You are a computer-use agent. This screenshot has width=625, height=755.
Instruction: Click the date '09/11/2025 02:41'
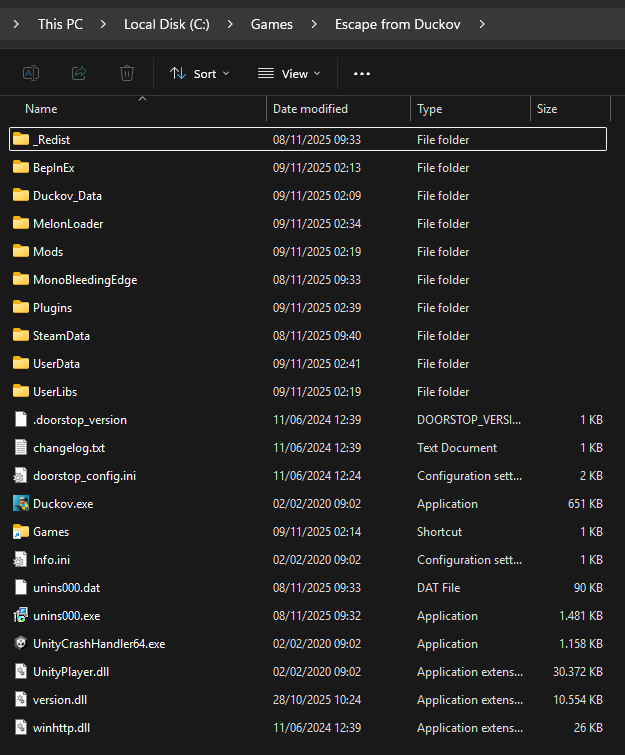pos(317,364)
